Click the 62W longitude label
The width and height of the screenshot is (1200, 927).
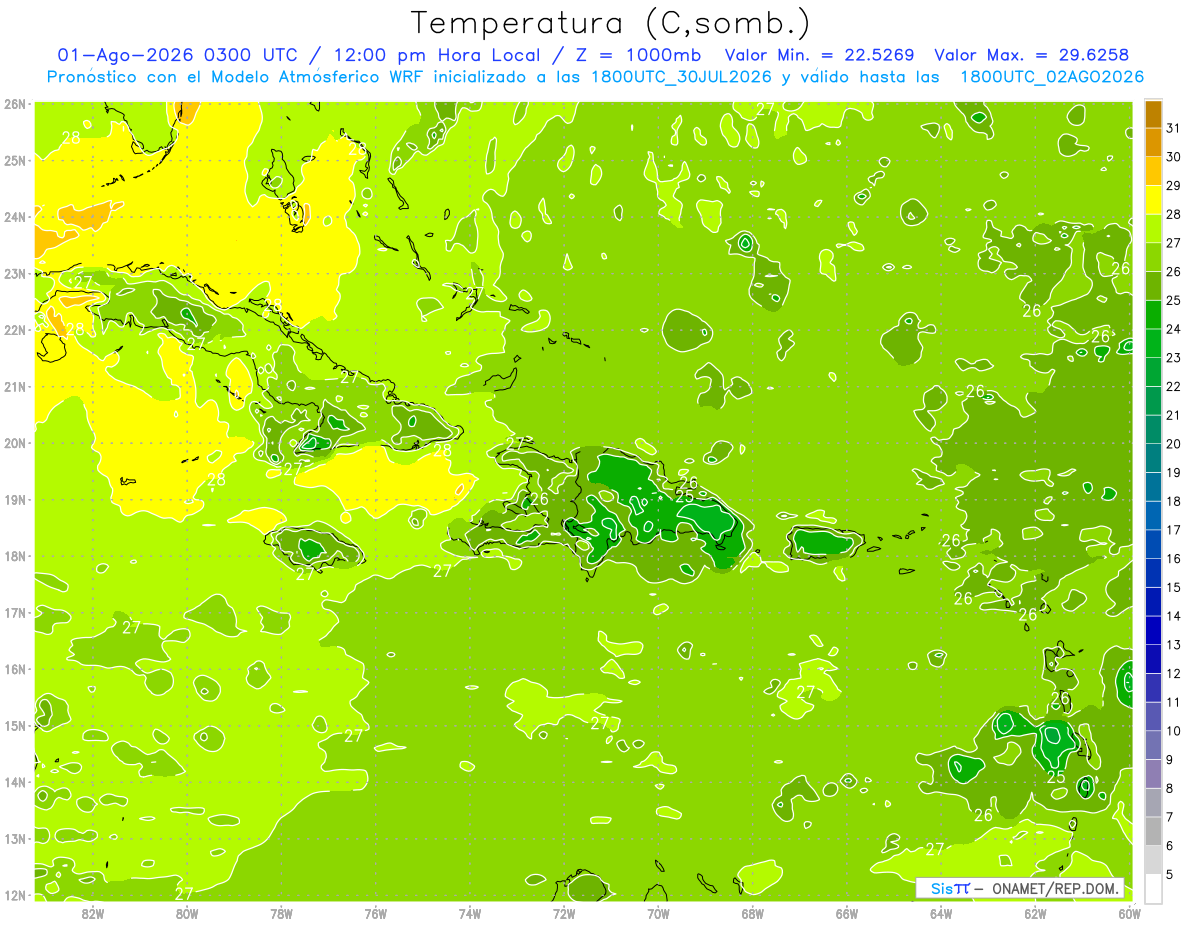click(1035, 913)
